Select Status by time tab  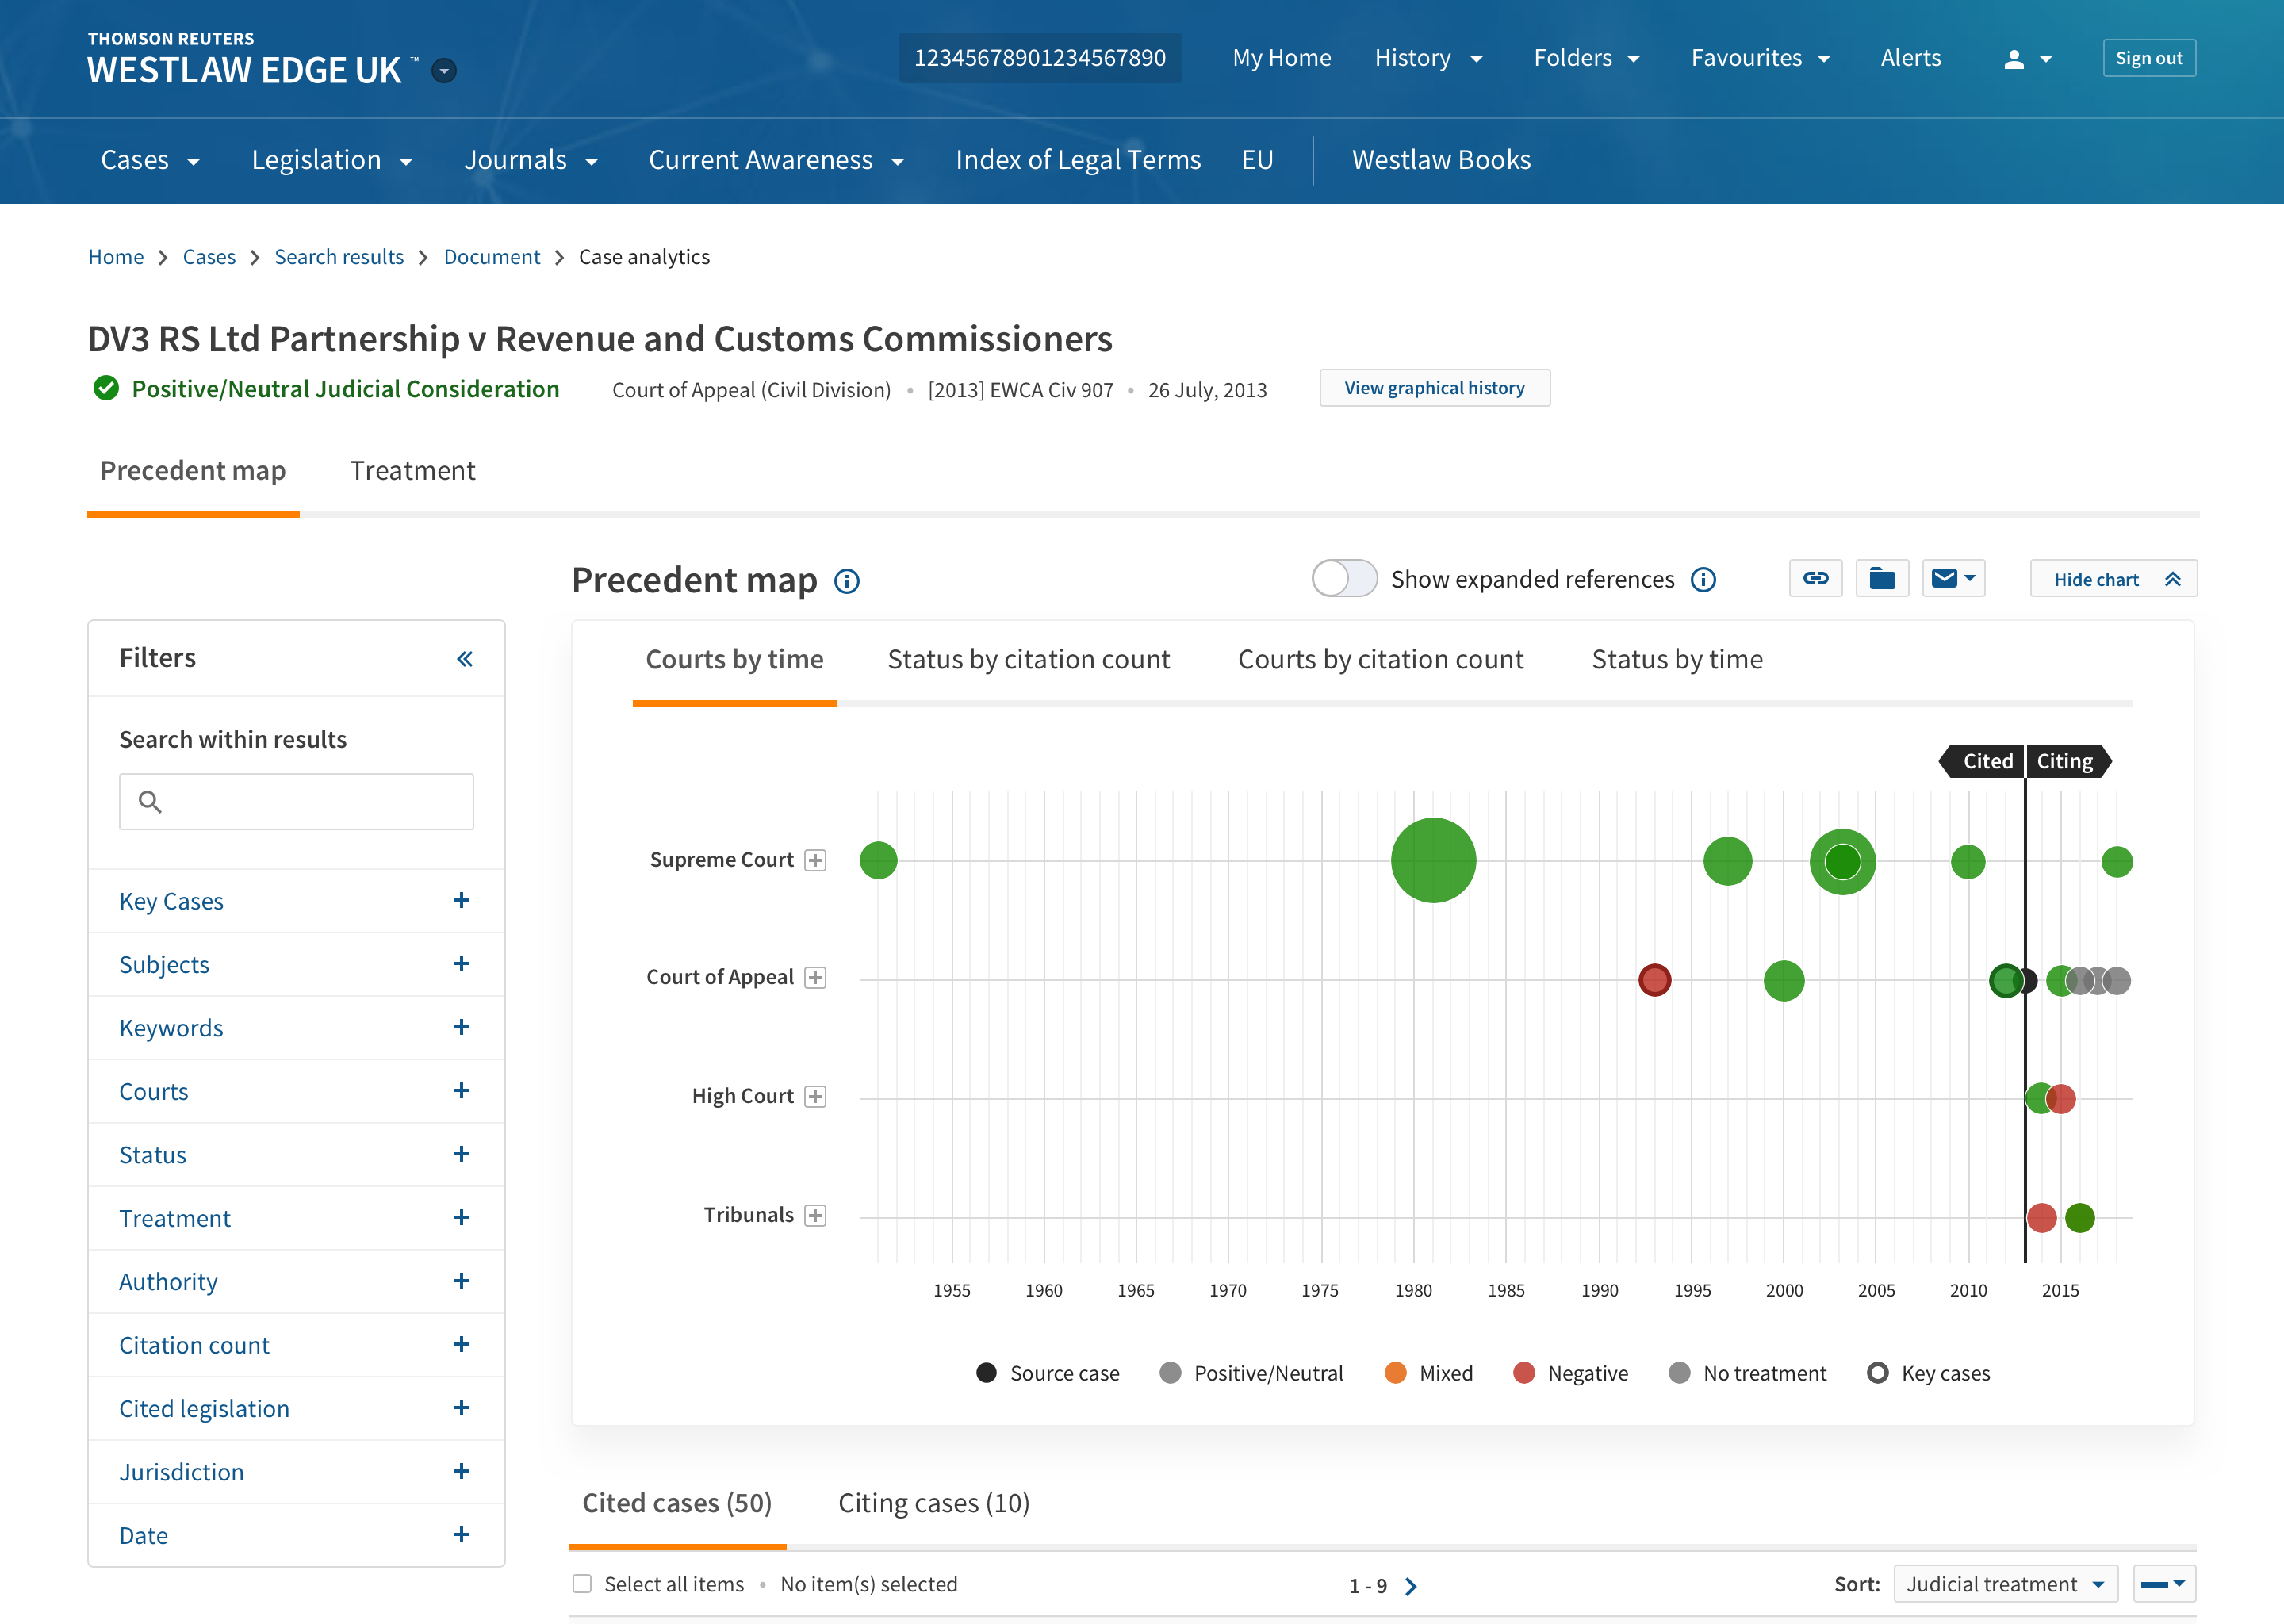1677,660
